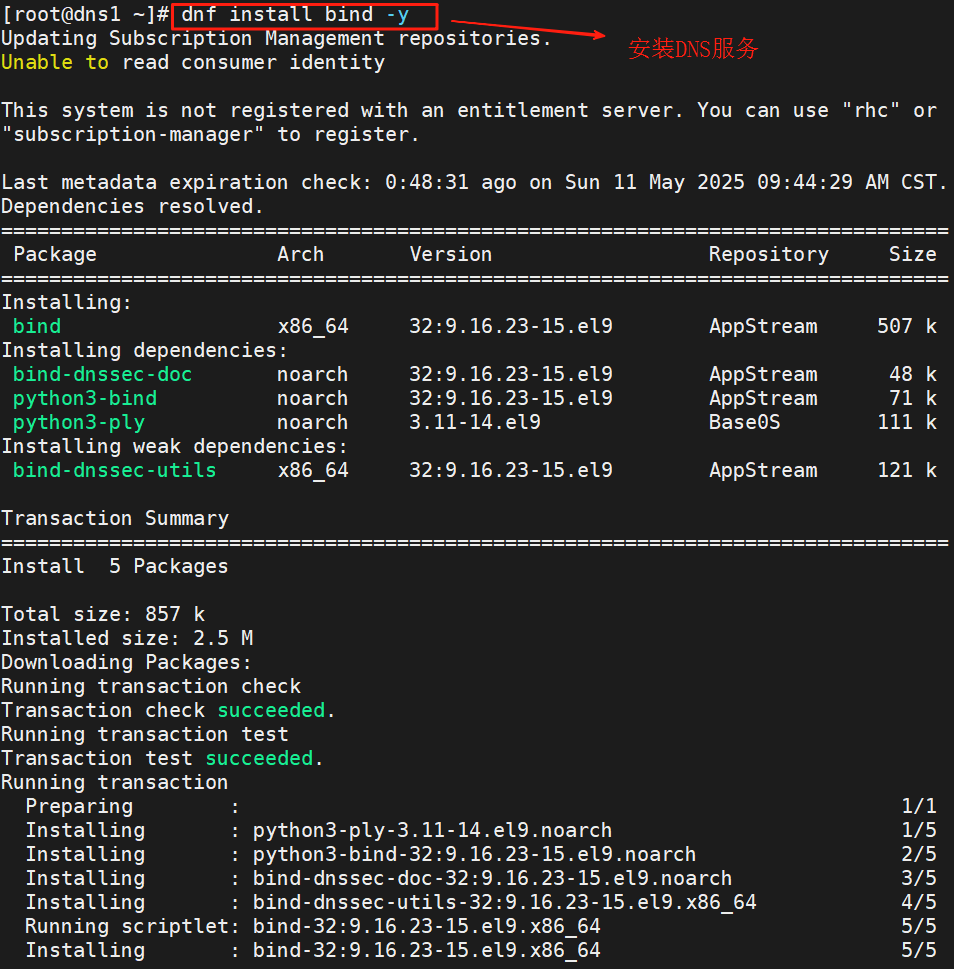Select 'python3-bind-32:9.16.23-15.el9.noarch' install line
This screenshot has height=969, width=954.
click(x=474, y=855)
